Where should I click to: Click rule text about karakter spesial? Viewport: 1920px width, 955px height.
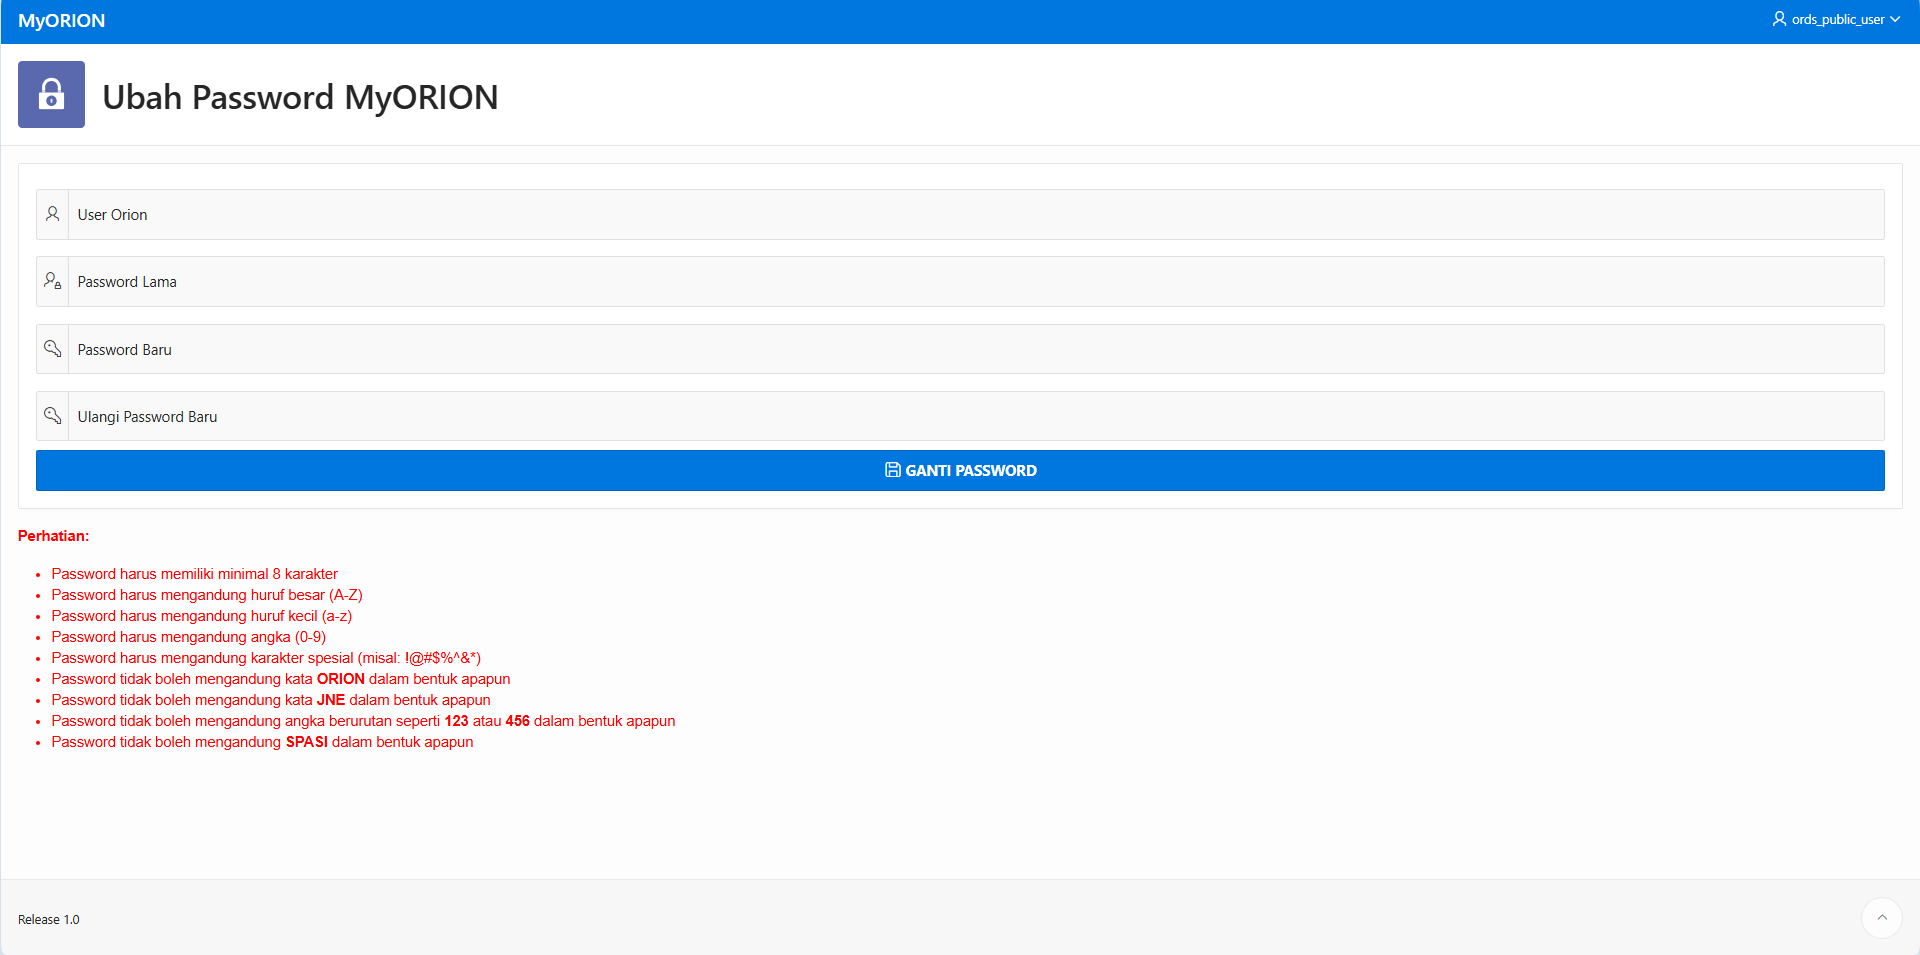266,658
